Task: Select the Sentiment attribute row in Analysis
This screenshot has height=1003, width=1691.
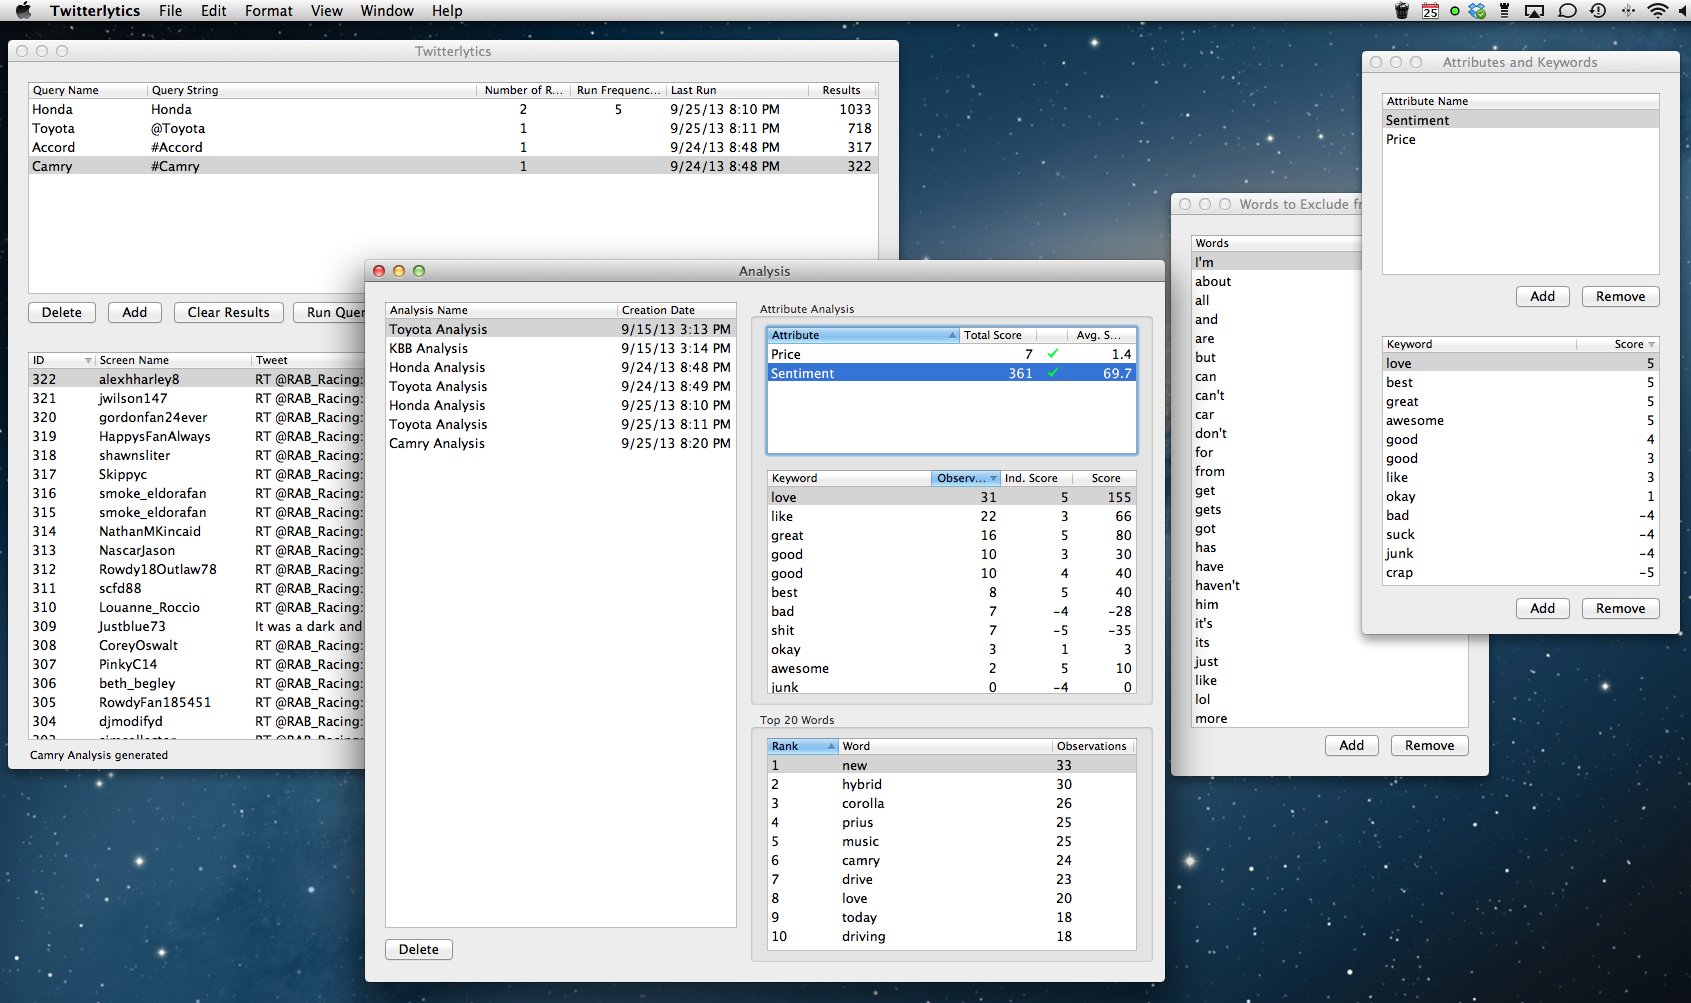Action: click(951, 373)
